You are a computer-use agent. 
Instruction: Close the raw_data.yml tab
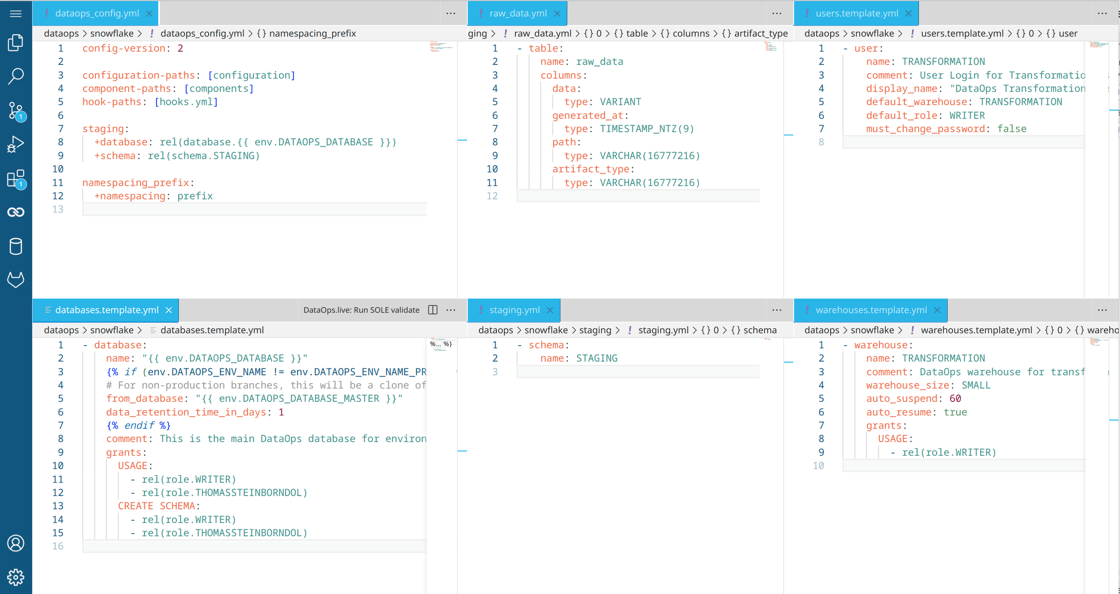coord(557,14)
